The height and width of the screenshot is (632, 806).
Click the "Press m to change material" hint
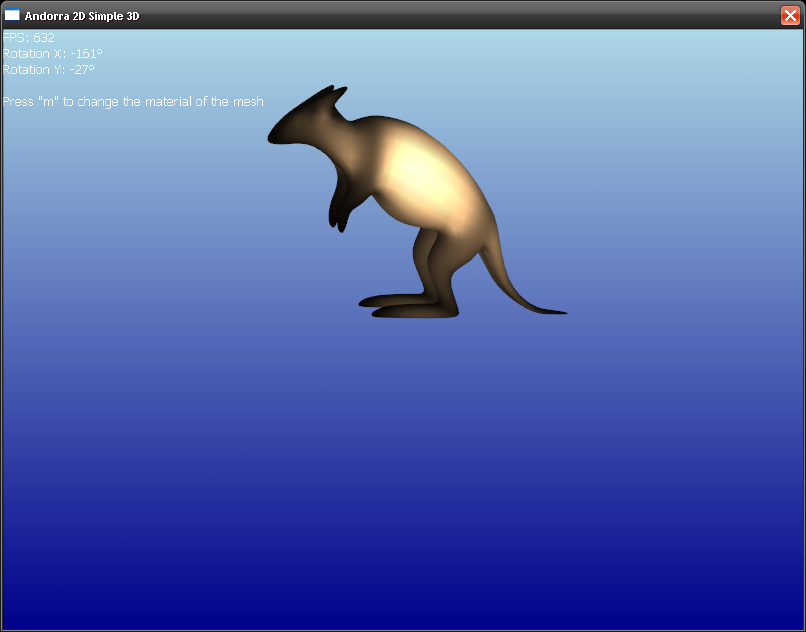coord(133,102)
